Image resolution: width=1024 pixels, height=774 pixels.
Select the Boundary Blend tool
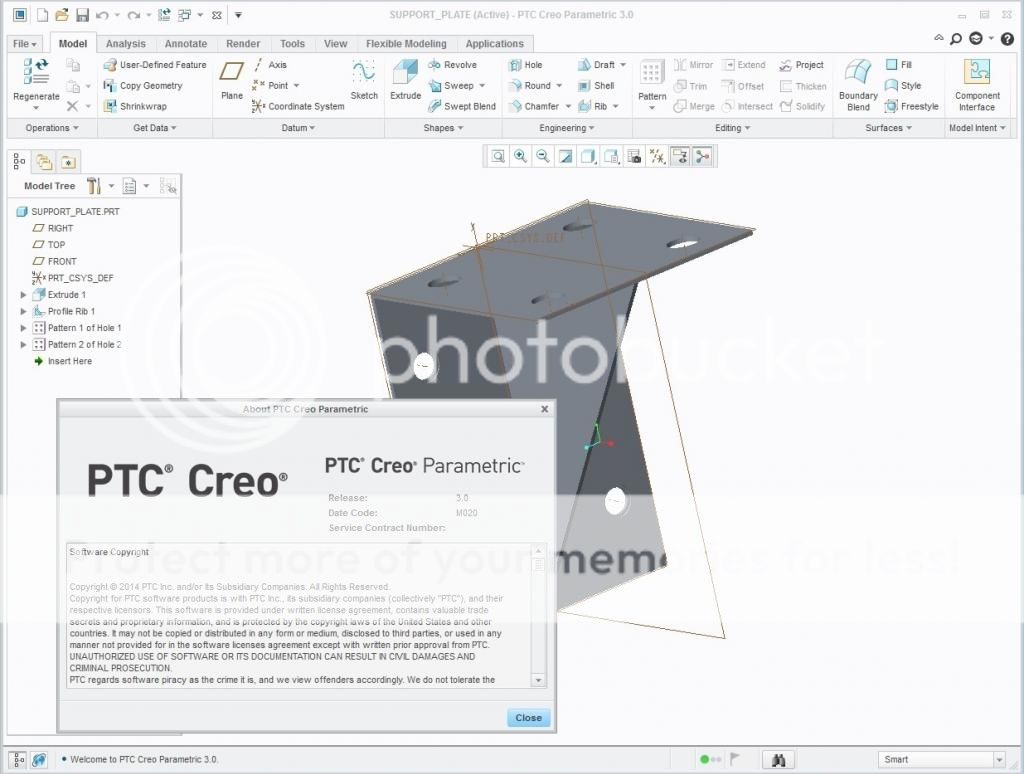(858, 80)
